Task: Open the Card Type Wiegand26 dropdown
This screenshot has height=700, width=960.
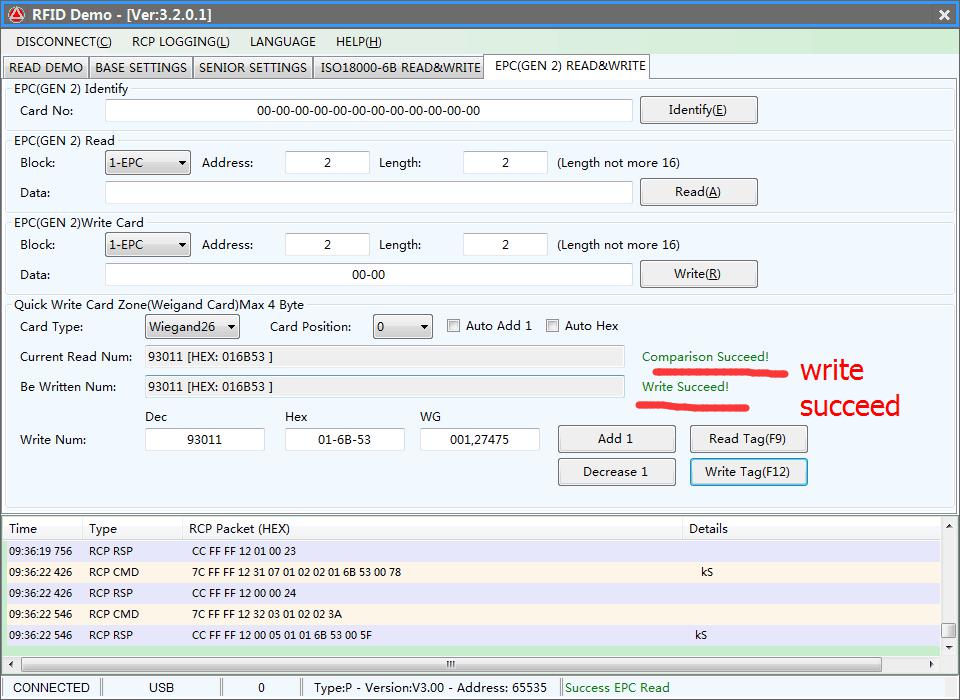Action: 193,327
